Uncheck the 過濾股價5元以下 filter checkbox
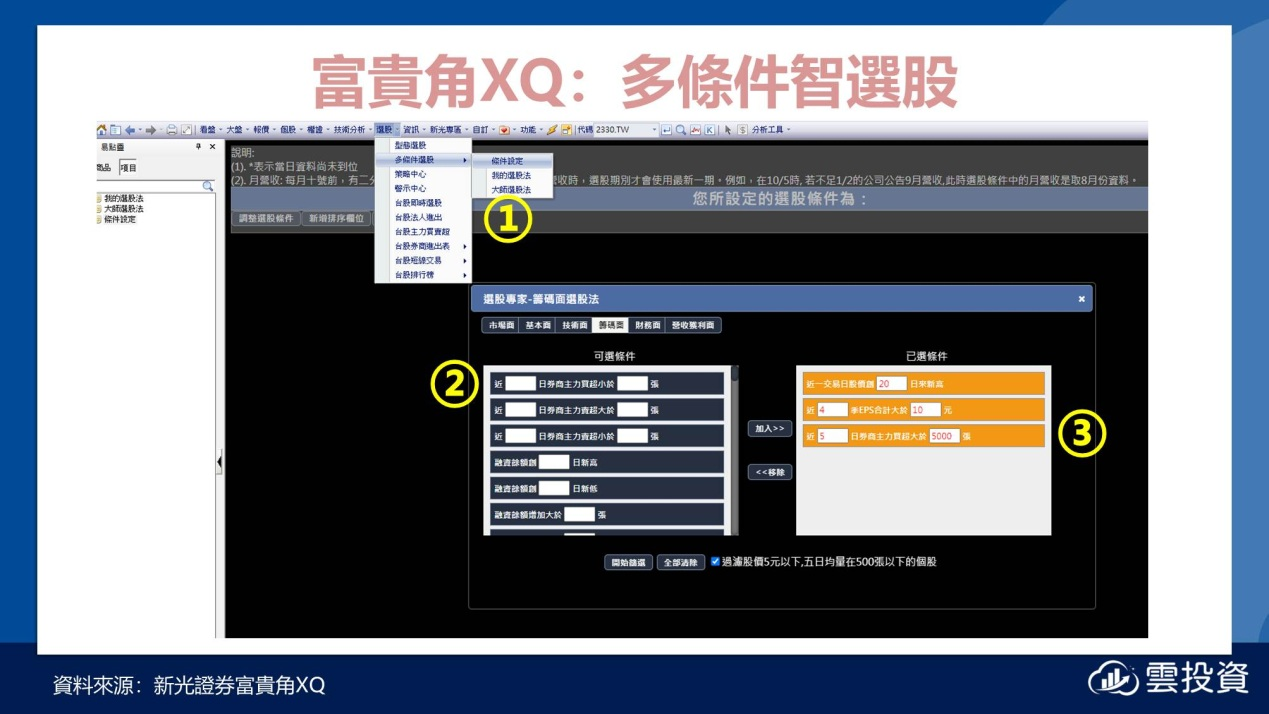The image size is (1269, 714). click(x=715, y=562)
